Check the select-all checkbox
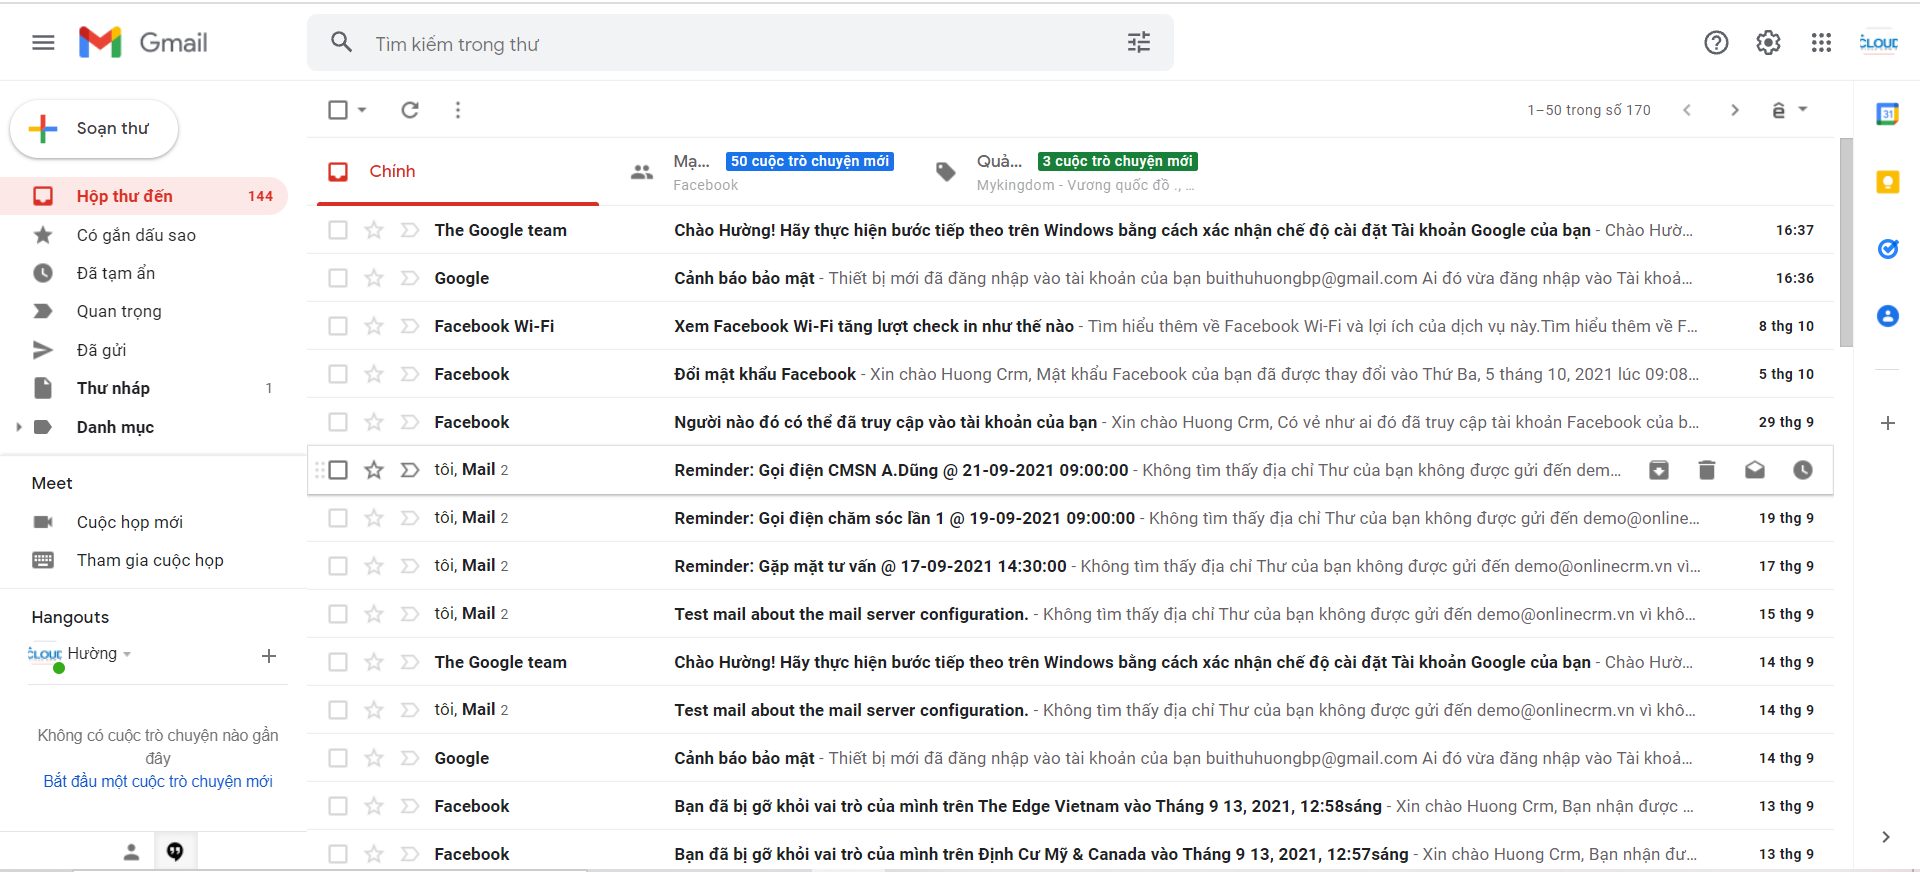The width and height of the screenshot is (1920, 872). 338,110
